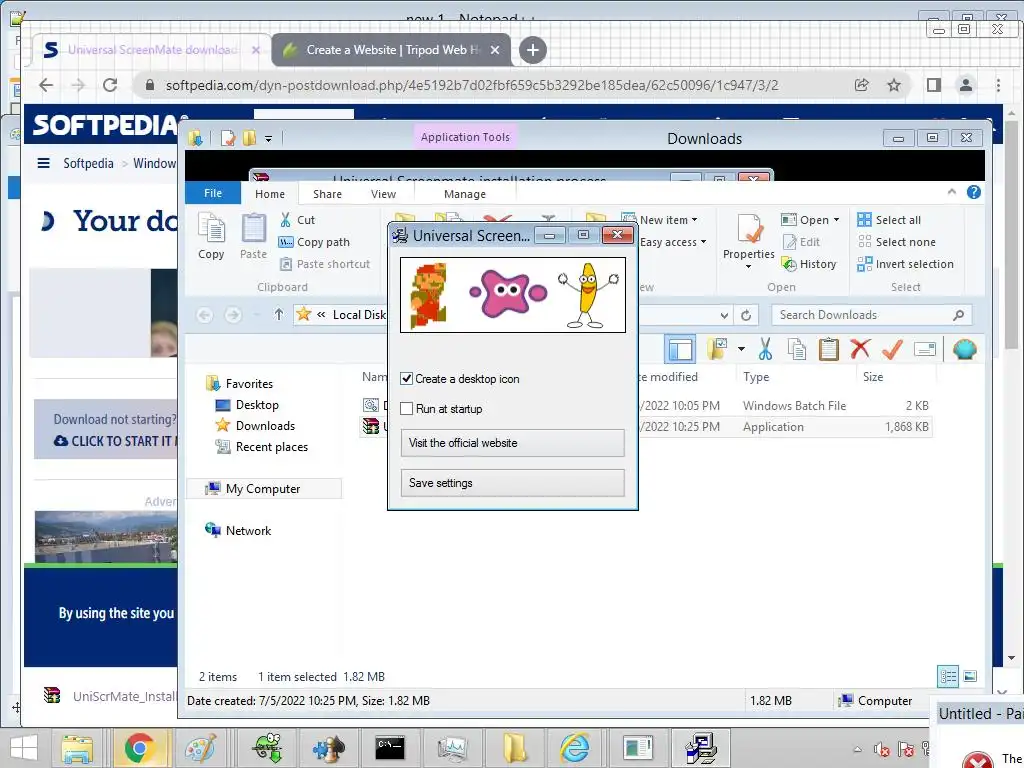Click Visit the official website button

[513, 443]
